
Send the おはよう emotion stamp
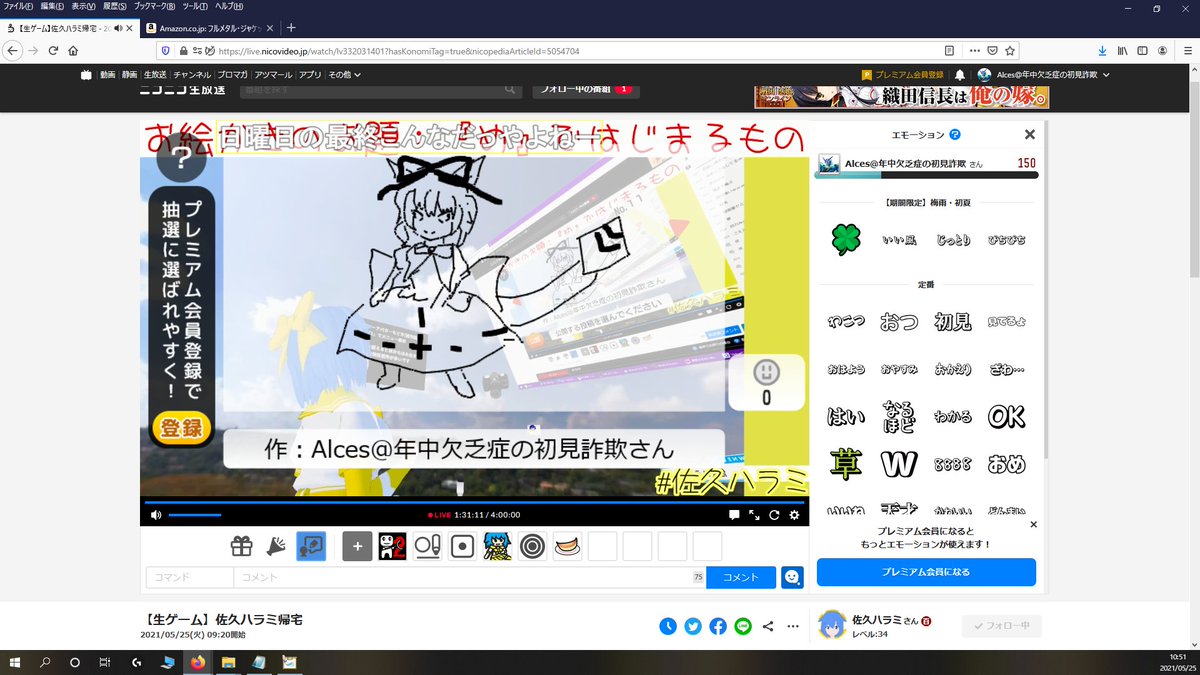pos(846,369)
